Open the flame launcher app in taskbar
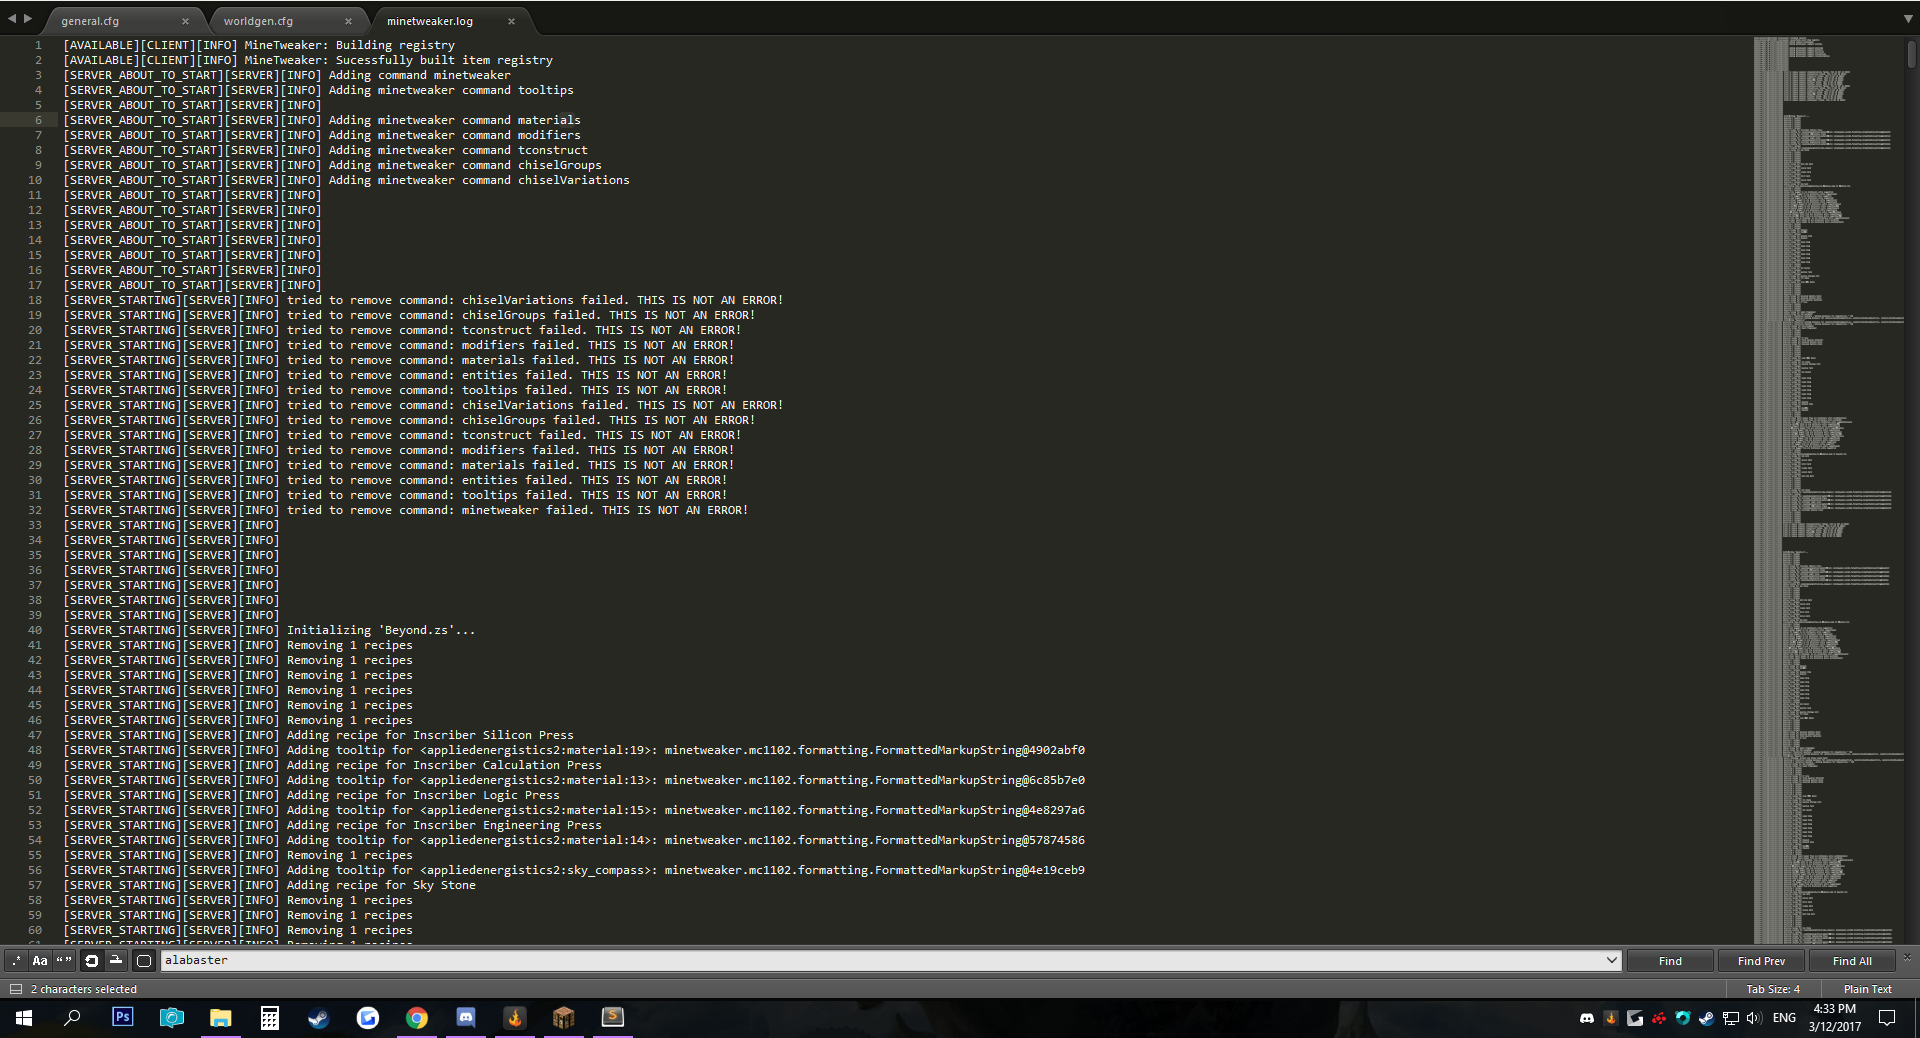1920x1038 pixels. click(x=515, y=1018)
